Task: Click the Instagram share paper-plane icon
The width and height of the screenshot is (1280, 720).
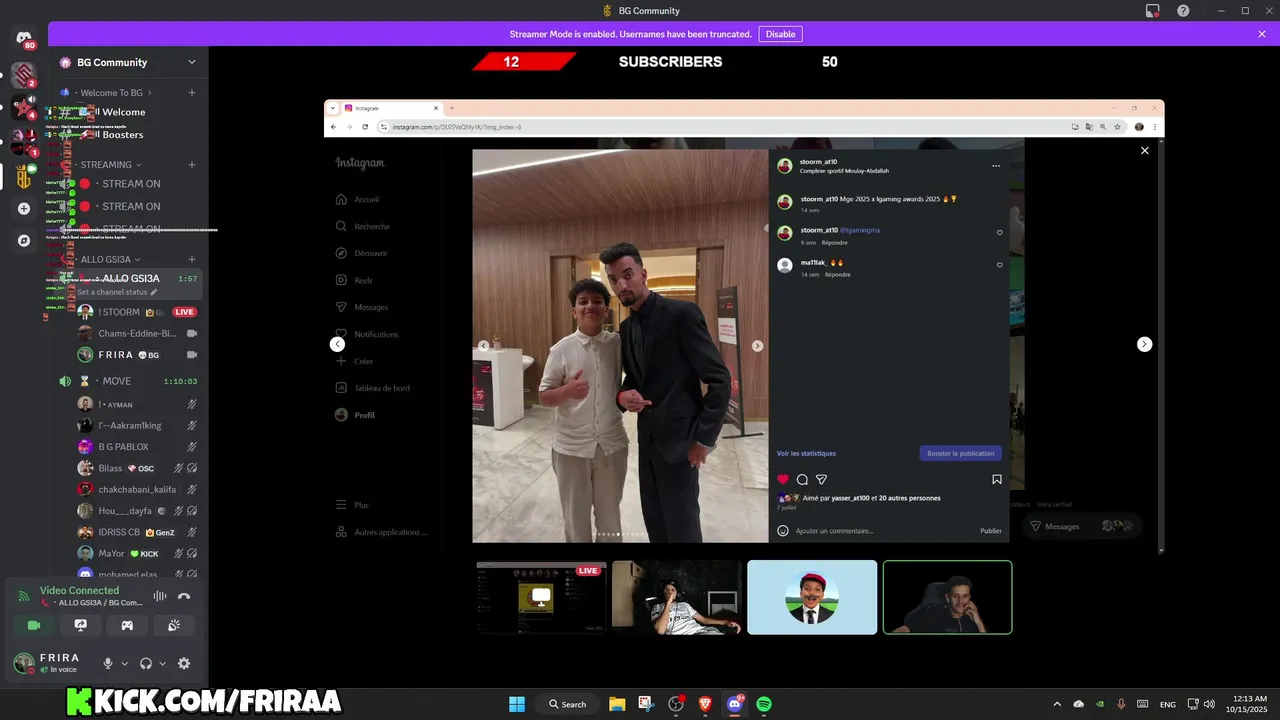Action: (x=821, y=480)
